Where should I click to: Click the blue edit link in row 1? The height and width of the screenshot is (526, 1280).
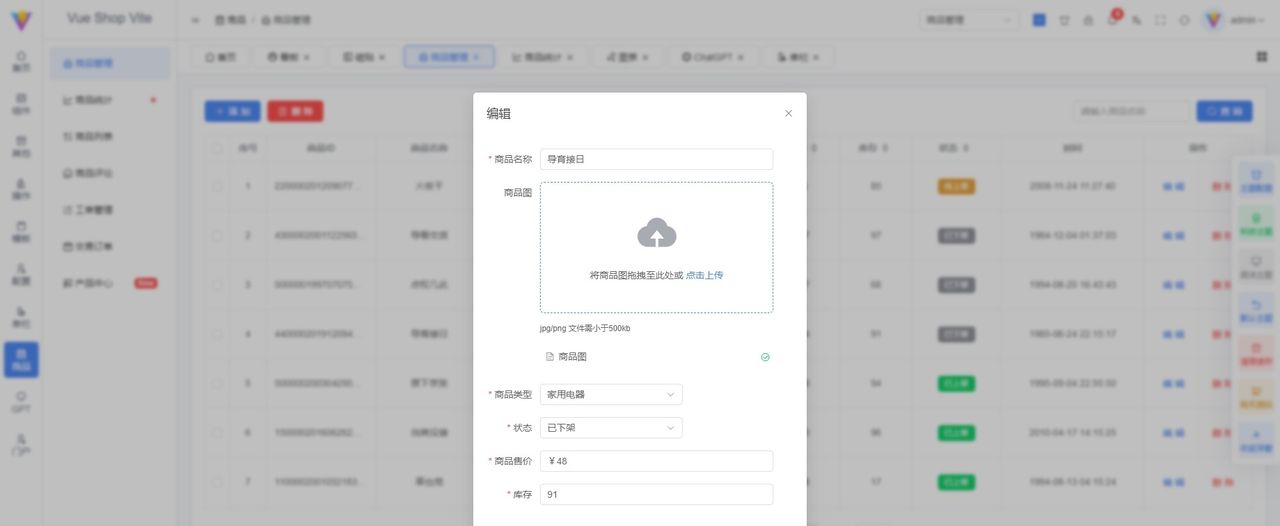(x=1173, y=186)
